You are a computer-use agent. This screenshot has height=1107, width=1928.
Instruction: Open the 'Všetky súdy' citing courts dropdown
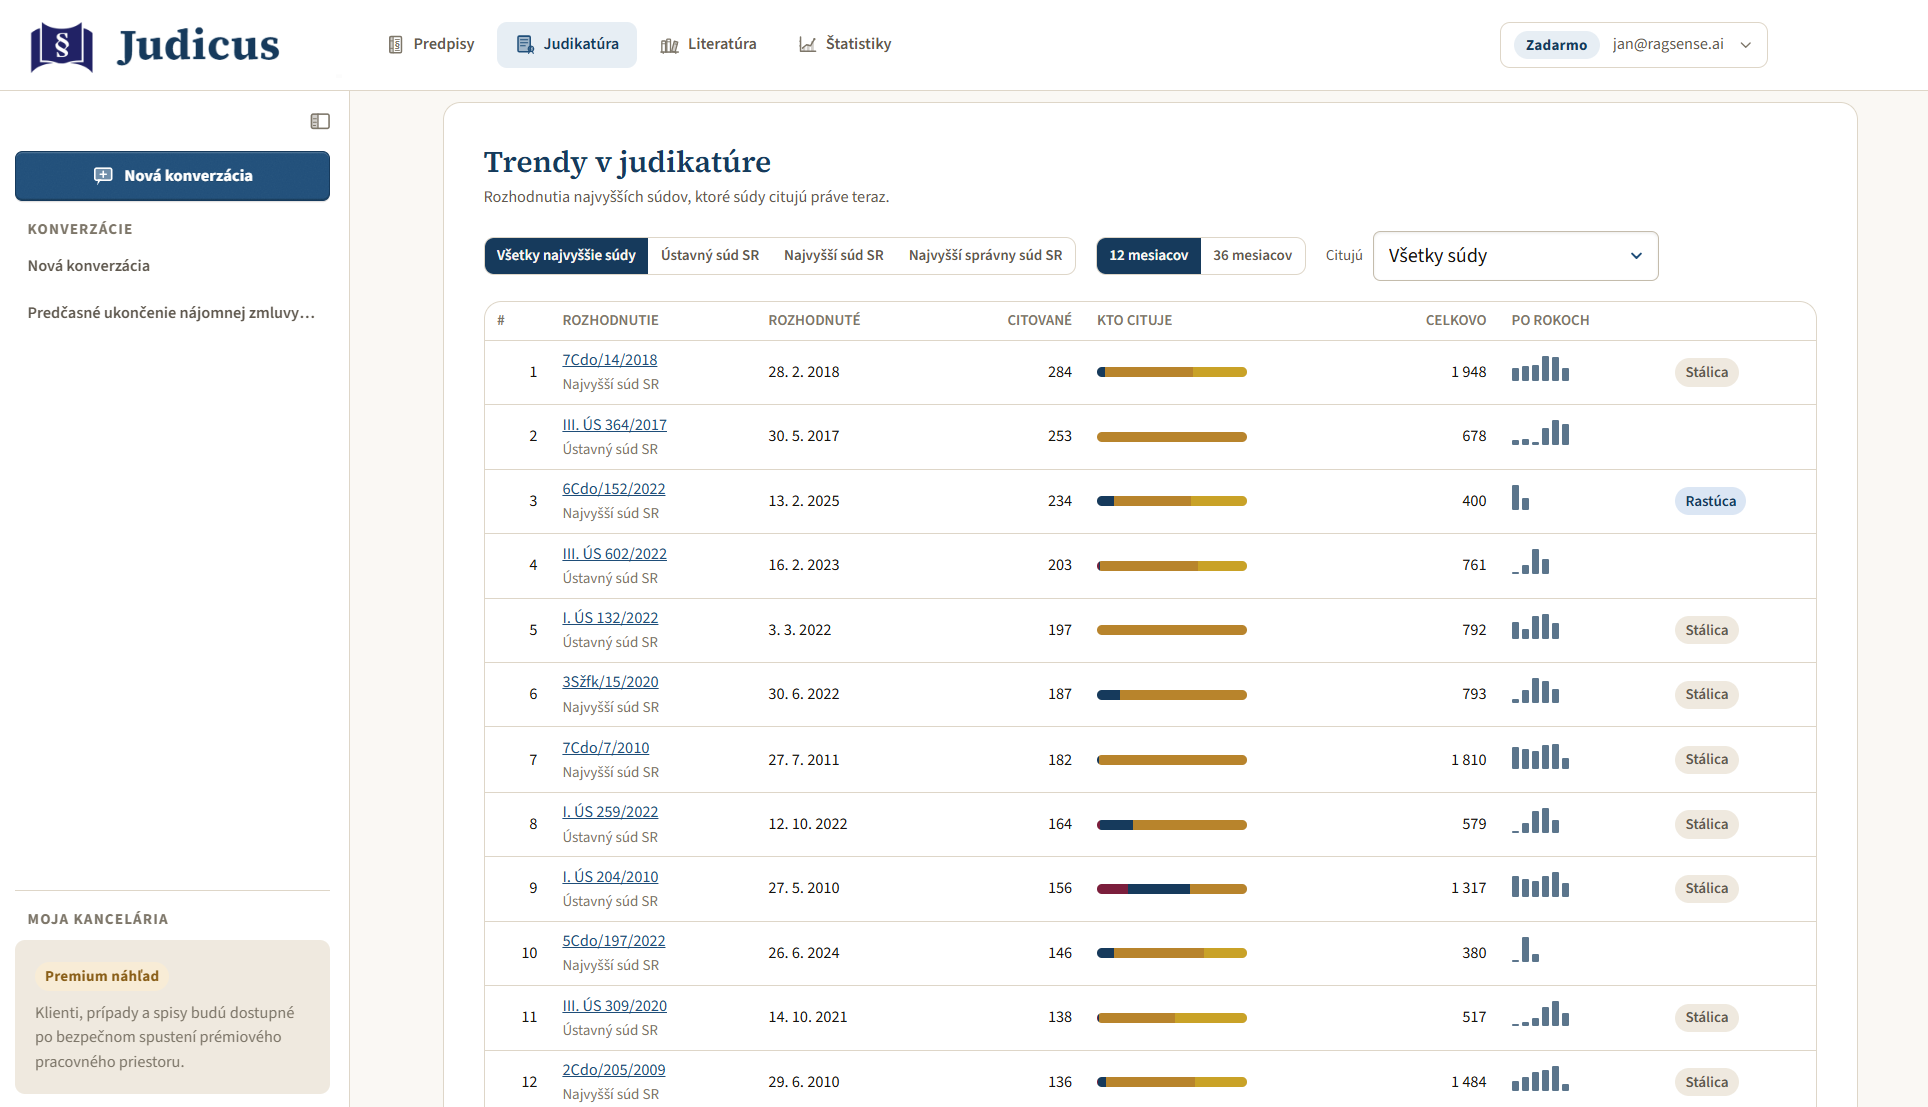(x=1516, y=256)
